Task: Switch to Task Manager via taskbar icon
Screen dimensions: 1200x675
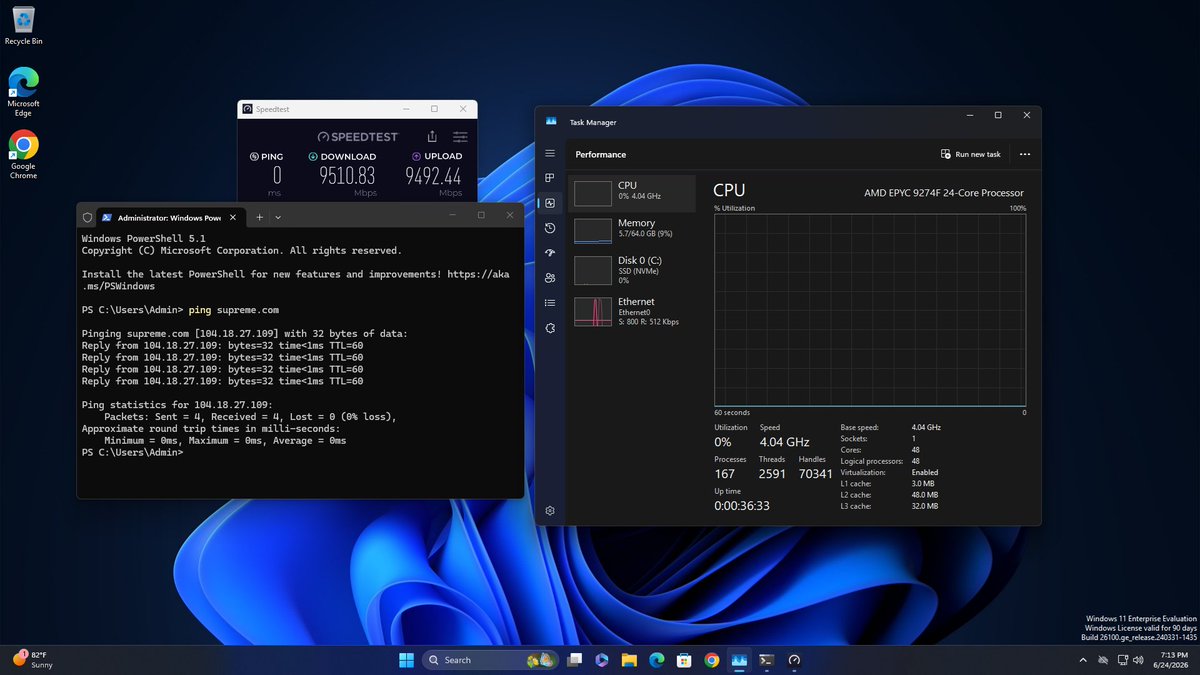Action: tap(739, 660)
